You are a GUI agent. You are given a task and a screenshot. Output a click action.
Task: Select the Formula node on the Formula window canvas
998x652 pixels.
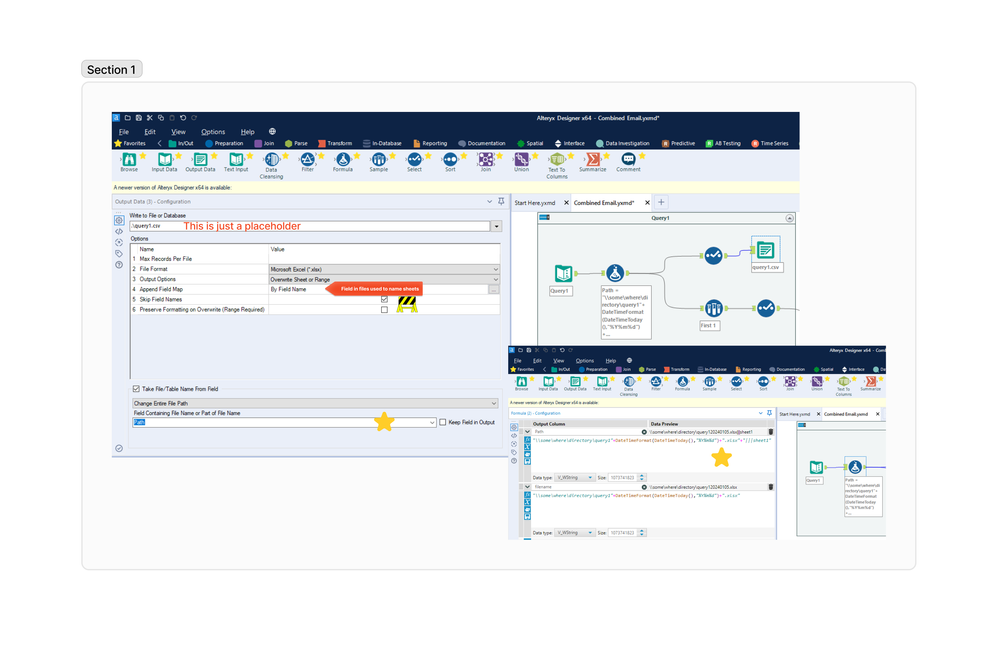(855, 467)
